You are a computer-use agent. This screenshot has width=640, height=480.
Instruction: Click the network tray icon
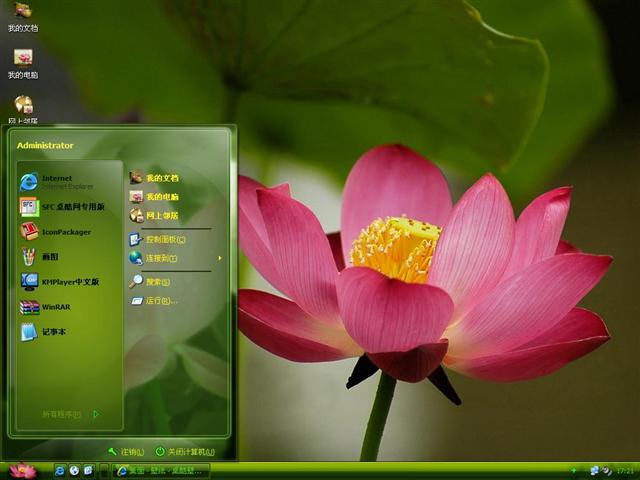[595, 471]
